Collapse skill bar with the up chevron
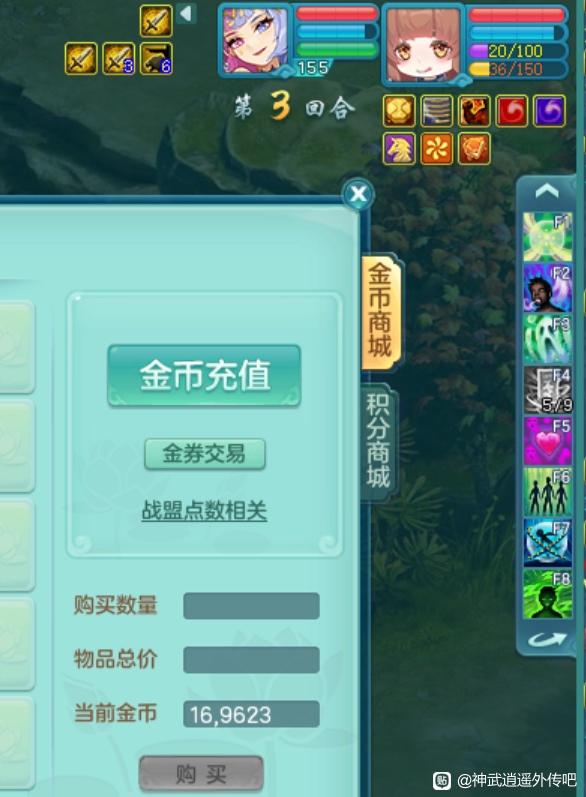 click(547, 192)
